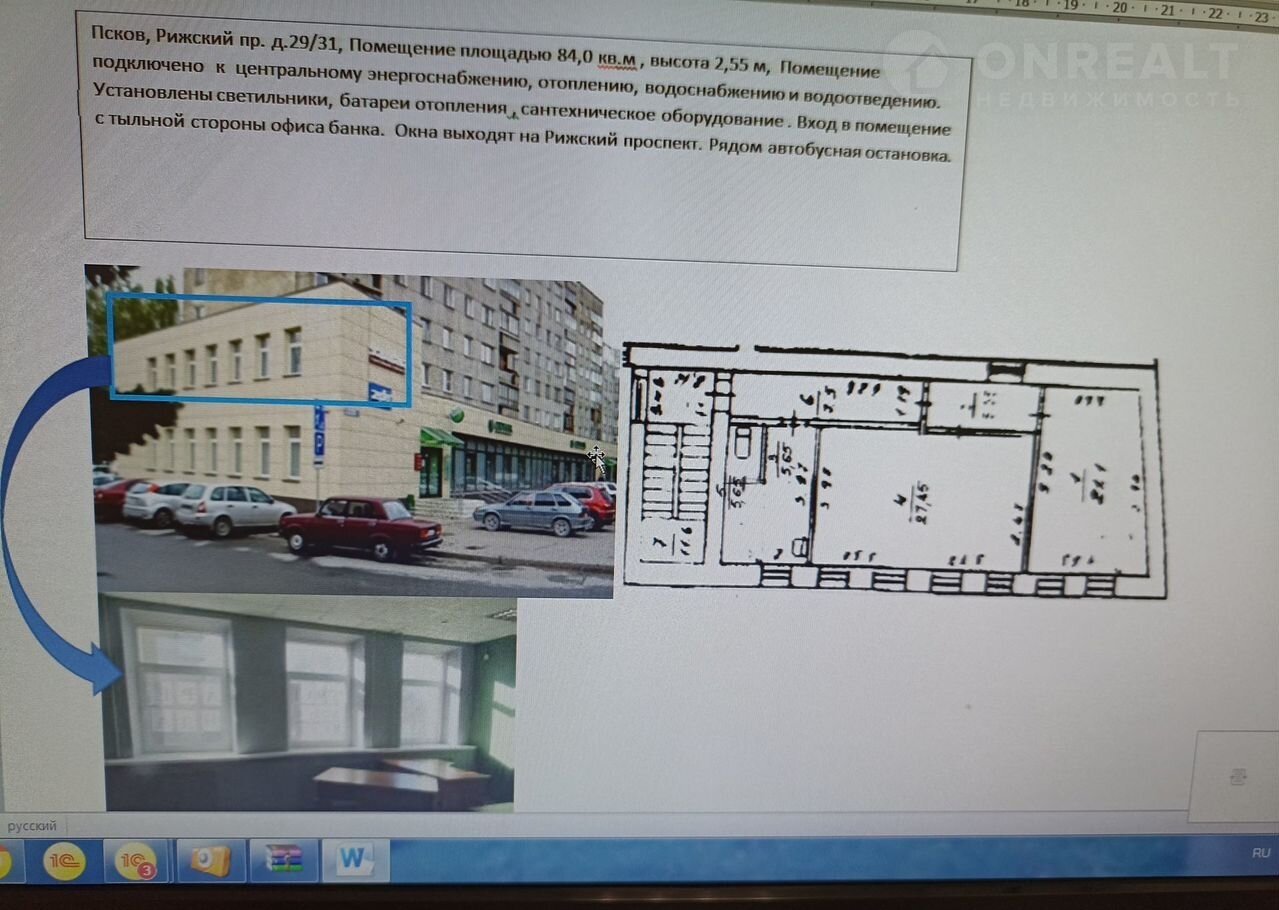This screenshot has height=910, width=1279.
Task: Click the small icon in bottom-right page box
Action: click(1238, 776)
